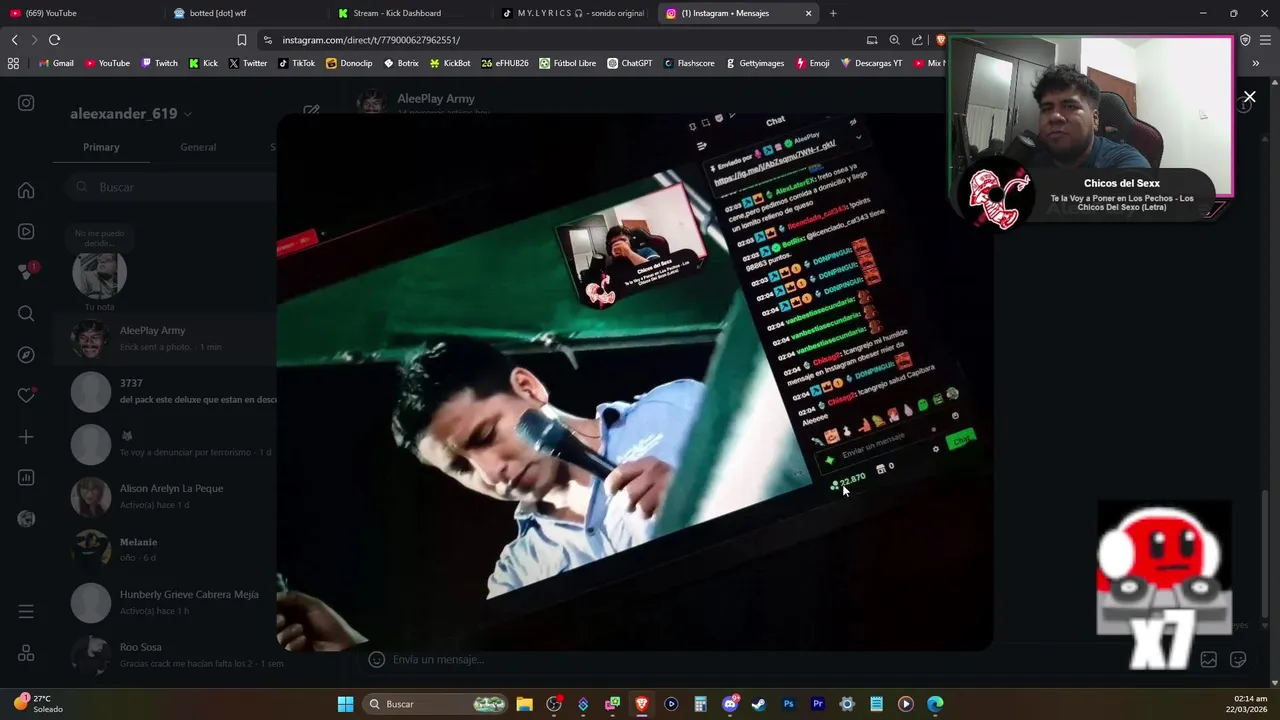This screenshot has width=1280, height=720.
Task: Open Brave Shields lion icon
Action: point(940,40)
